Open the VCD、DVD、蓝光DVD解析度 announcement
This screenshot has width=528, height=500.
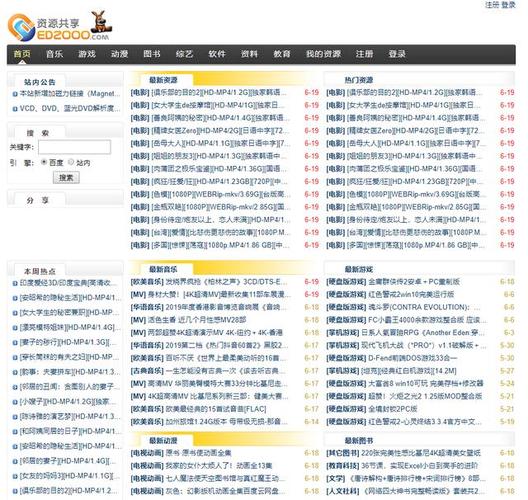tap(70, 108)
